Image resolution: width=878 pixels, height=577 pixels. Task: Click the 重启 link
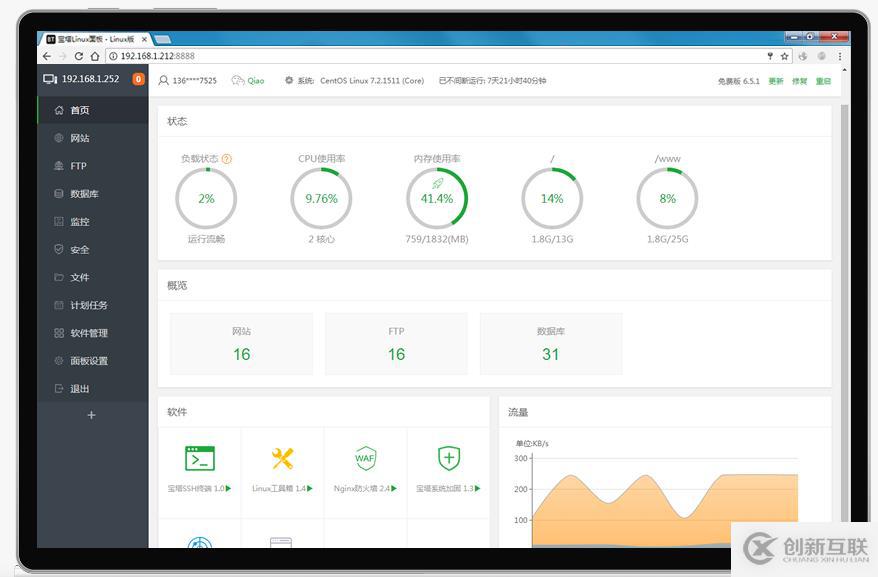tap(823, 81)
